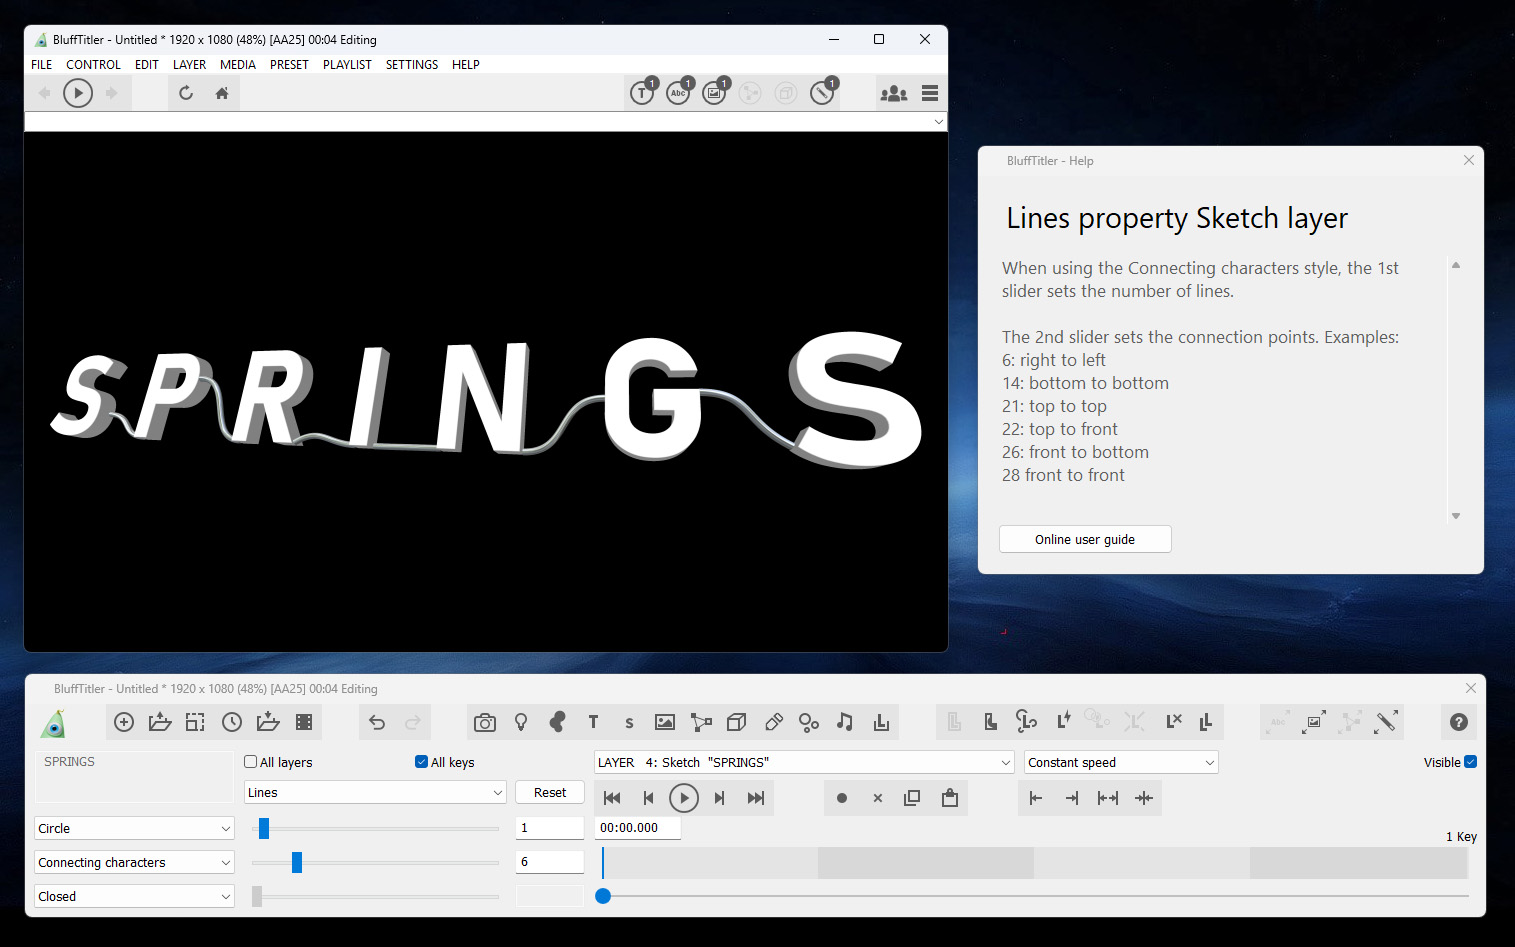The height and width of the screenshot is (947, 1515).
Task: Click the play button in the preview window toolbar
Action: point(78,93)
